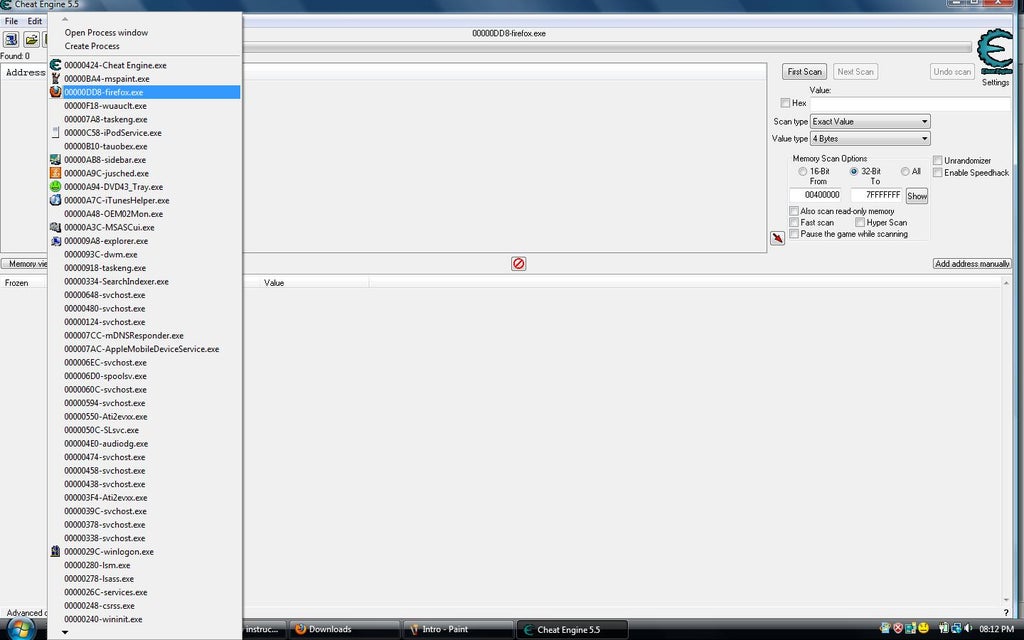This screenshot has height=640, width=1024.
Task: Choose Create Process entry
Action: coord(92,46)
